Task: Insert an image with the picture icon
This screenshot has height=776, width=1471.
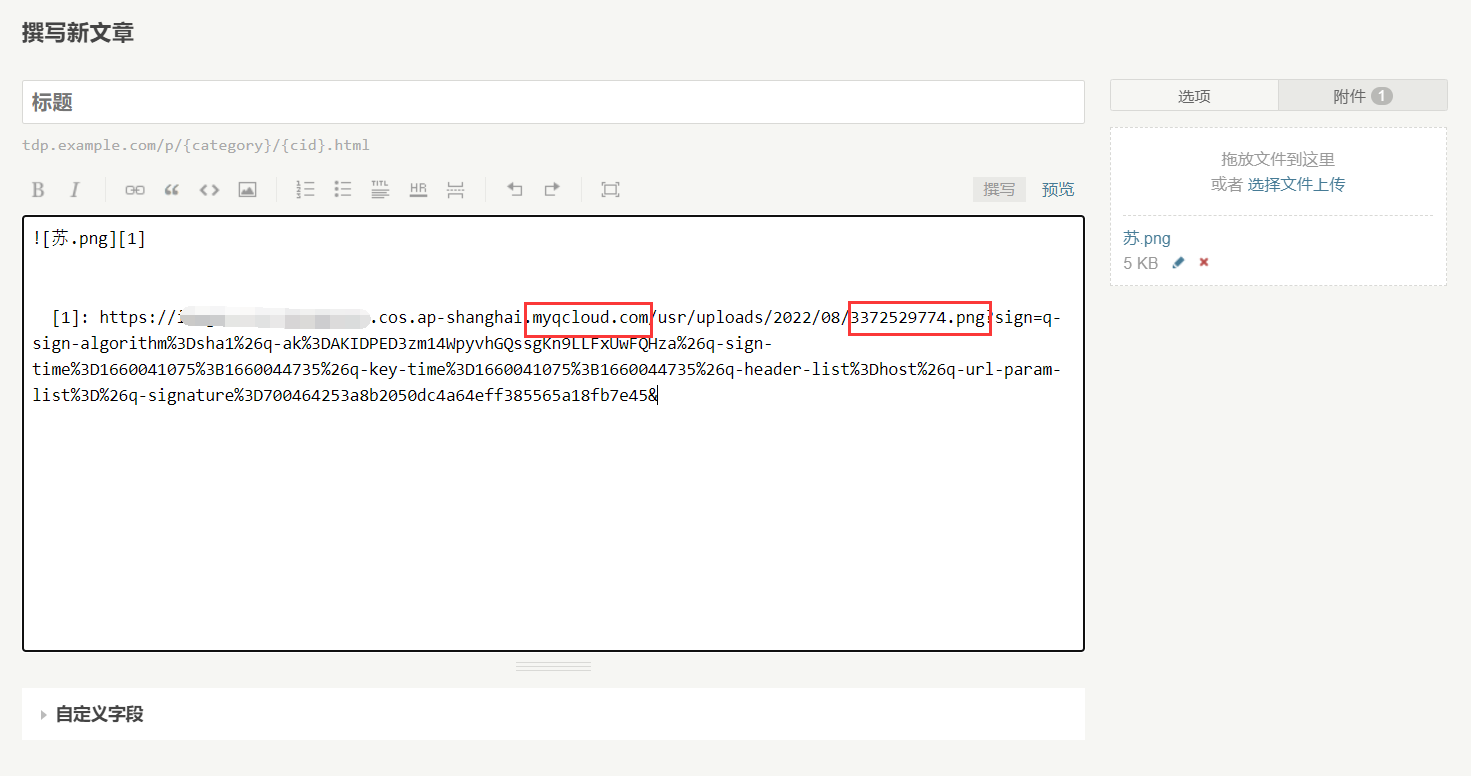Action: coord(247,189)
